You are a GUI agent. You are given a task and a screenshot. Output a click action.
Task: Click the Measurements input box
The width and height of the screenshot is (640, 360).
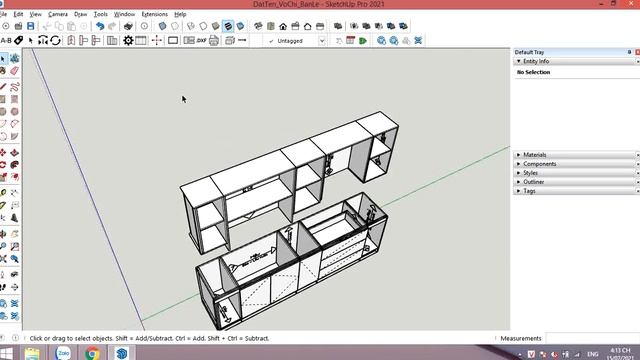click(x=593, y=338)
